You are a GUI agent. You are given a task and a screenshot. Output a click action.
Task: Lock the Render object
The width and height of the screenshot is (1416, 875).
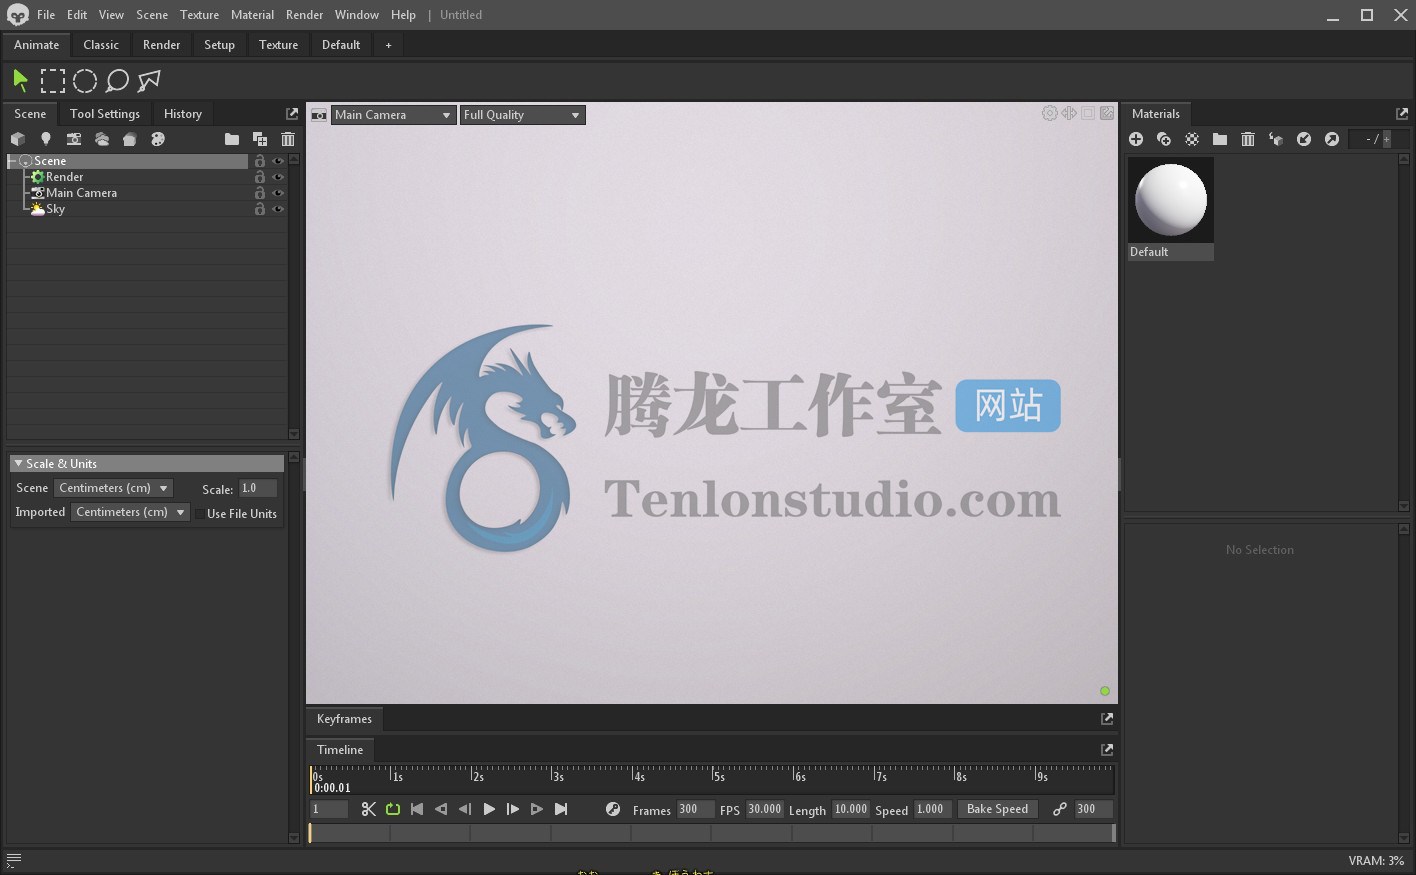click(x=260, y=177)
